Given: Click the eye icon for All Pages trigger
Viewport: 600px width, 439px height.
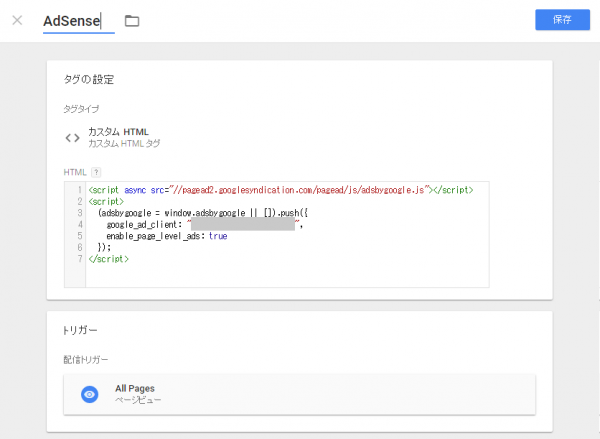Looking at the screenshot, I should (90, 394).
